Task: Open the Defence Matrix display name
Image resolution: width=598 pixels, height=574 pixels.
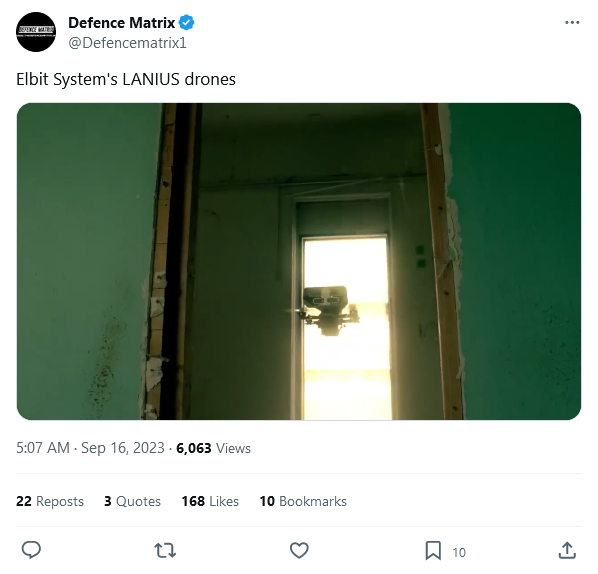Action: [122, 23]
